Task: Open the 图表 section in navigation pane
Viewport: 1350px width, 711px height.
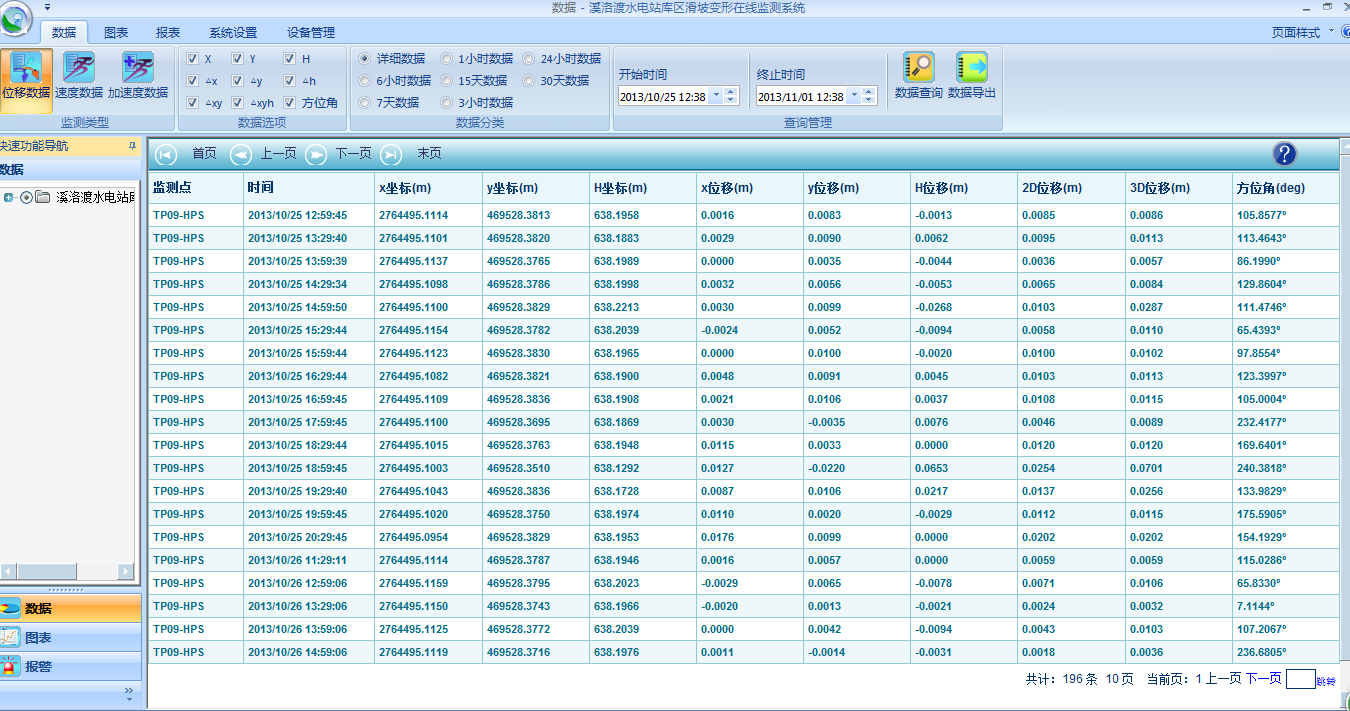Action: [71, 637]
